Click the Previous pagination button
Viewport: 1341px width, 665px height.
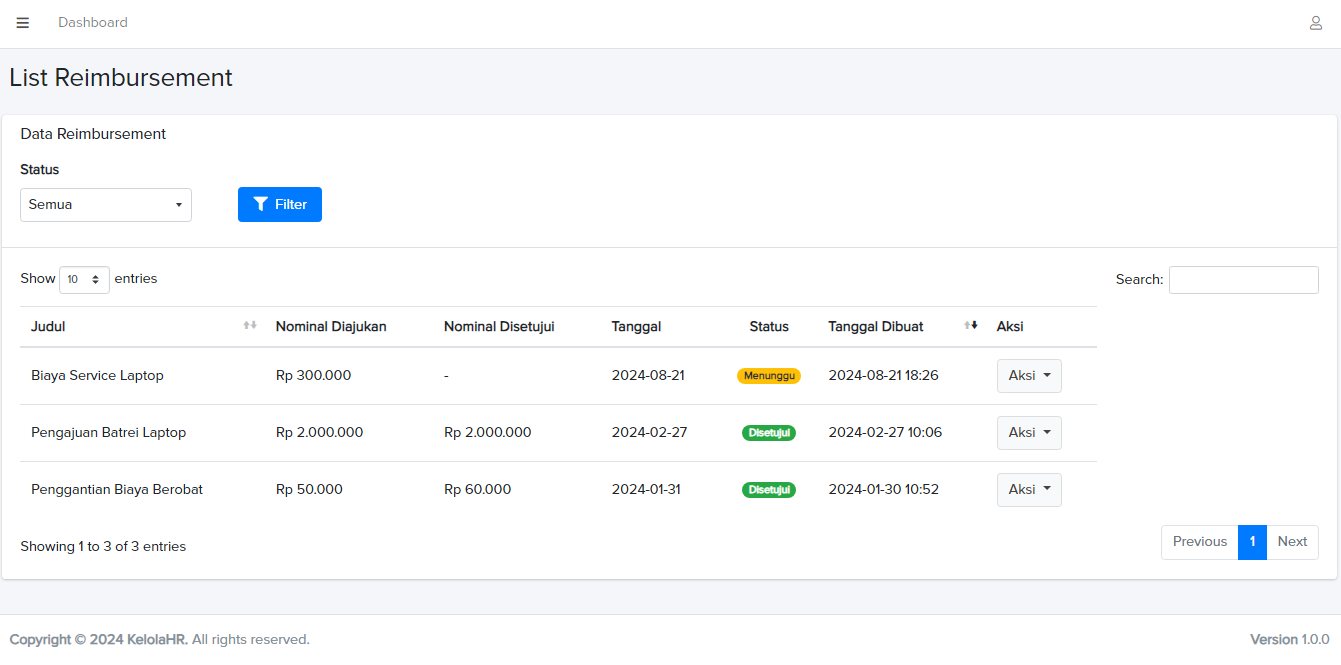tap(1199, 542)
